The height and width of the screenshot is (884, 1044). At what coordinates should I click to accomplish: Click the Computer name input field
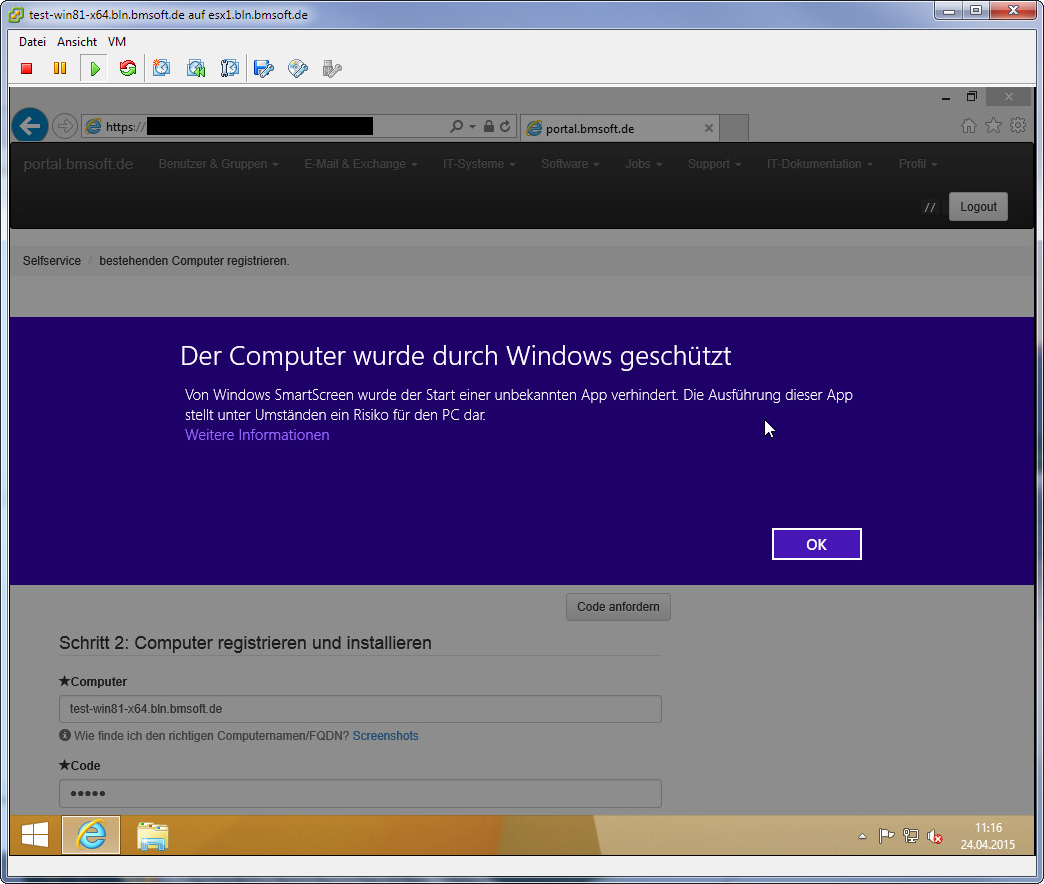coord(360,709)
